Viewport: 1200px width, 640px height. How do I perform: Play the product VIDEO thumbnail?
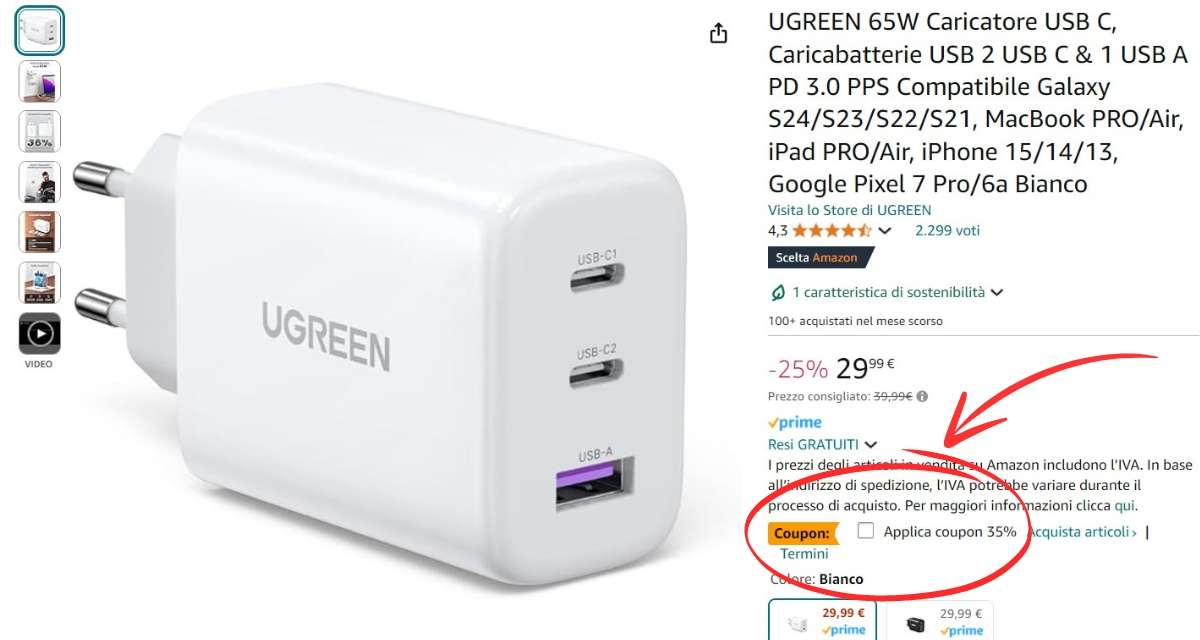coord(40,334)
